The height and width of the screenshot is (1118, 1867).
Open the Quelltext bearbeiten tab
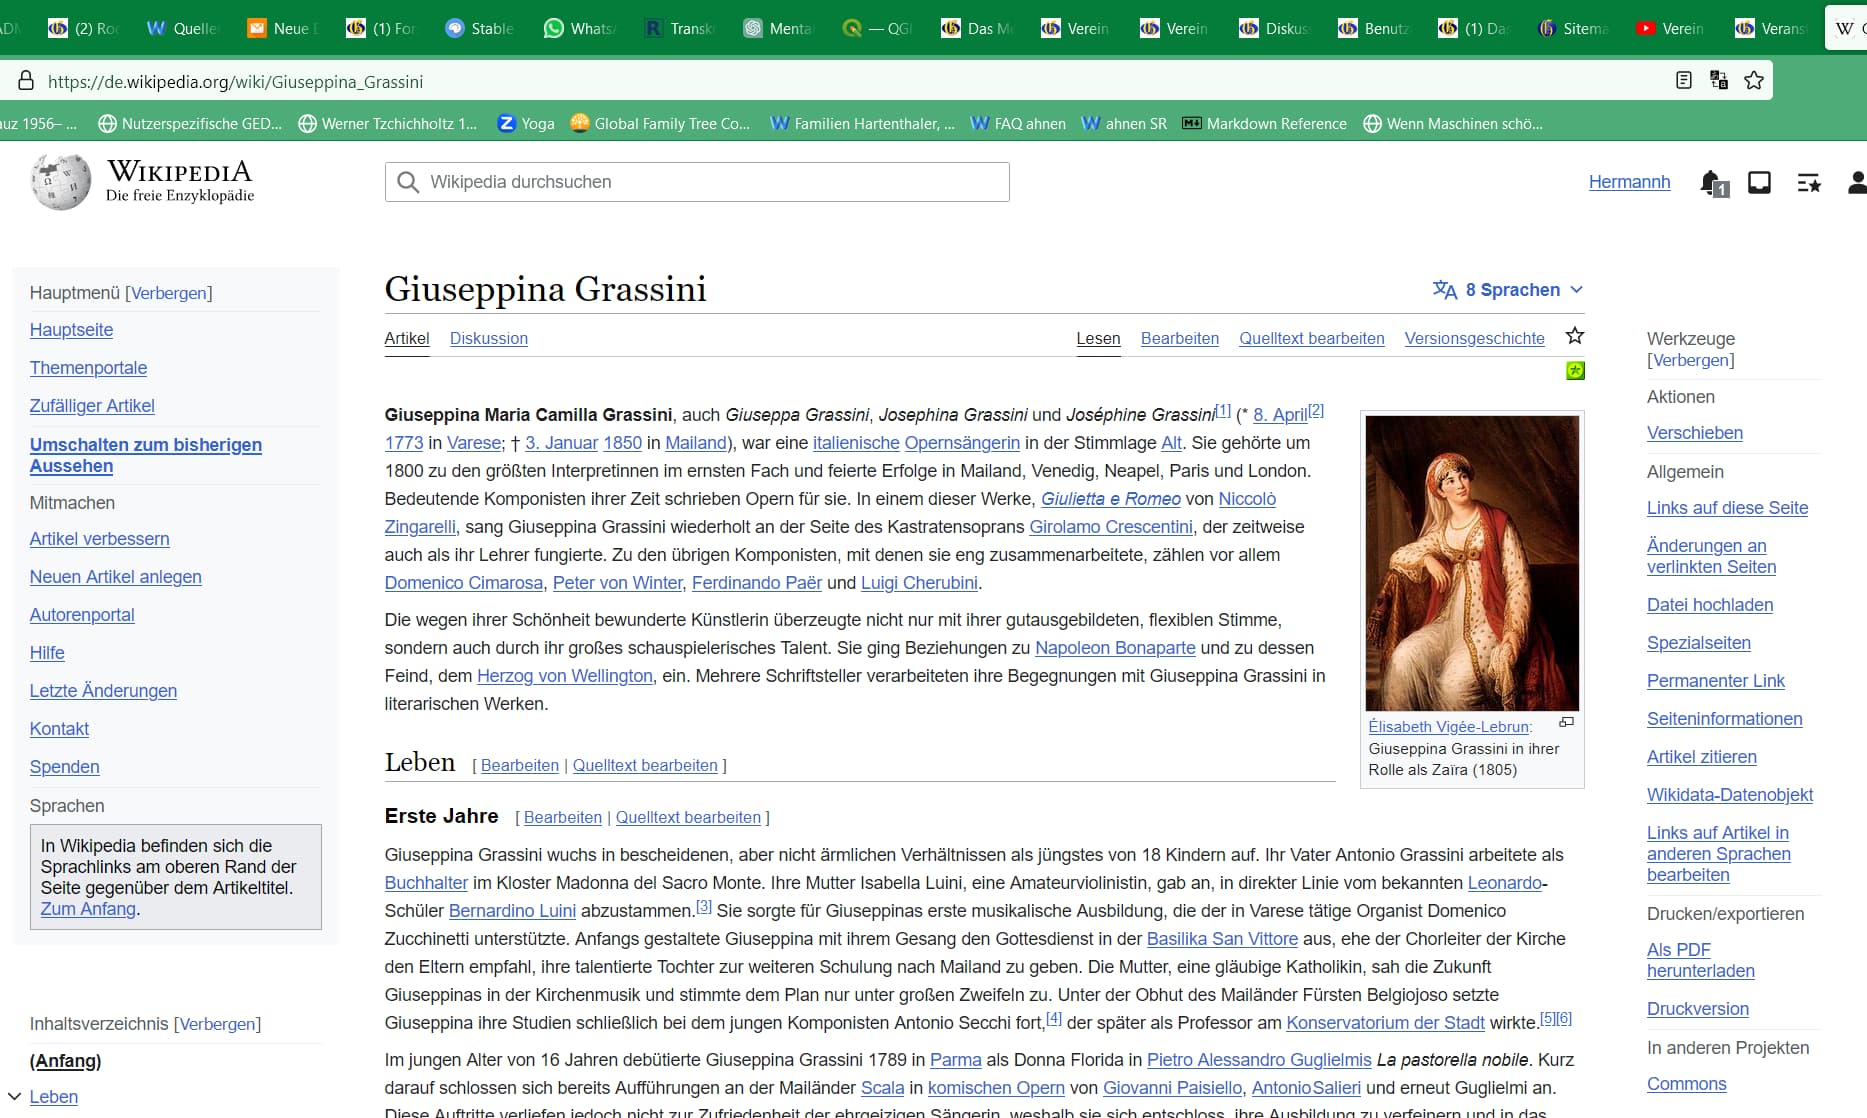click(1312, 338)
